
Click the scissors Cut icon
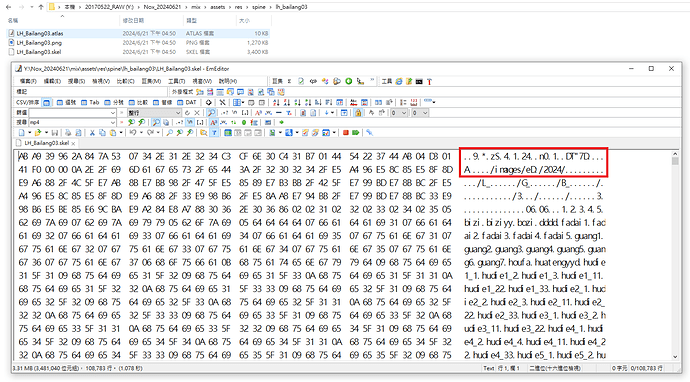92,132
